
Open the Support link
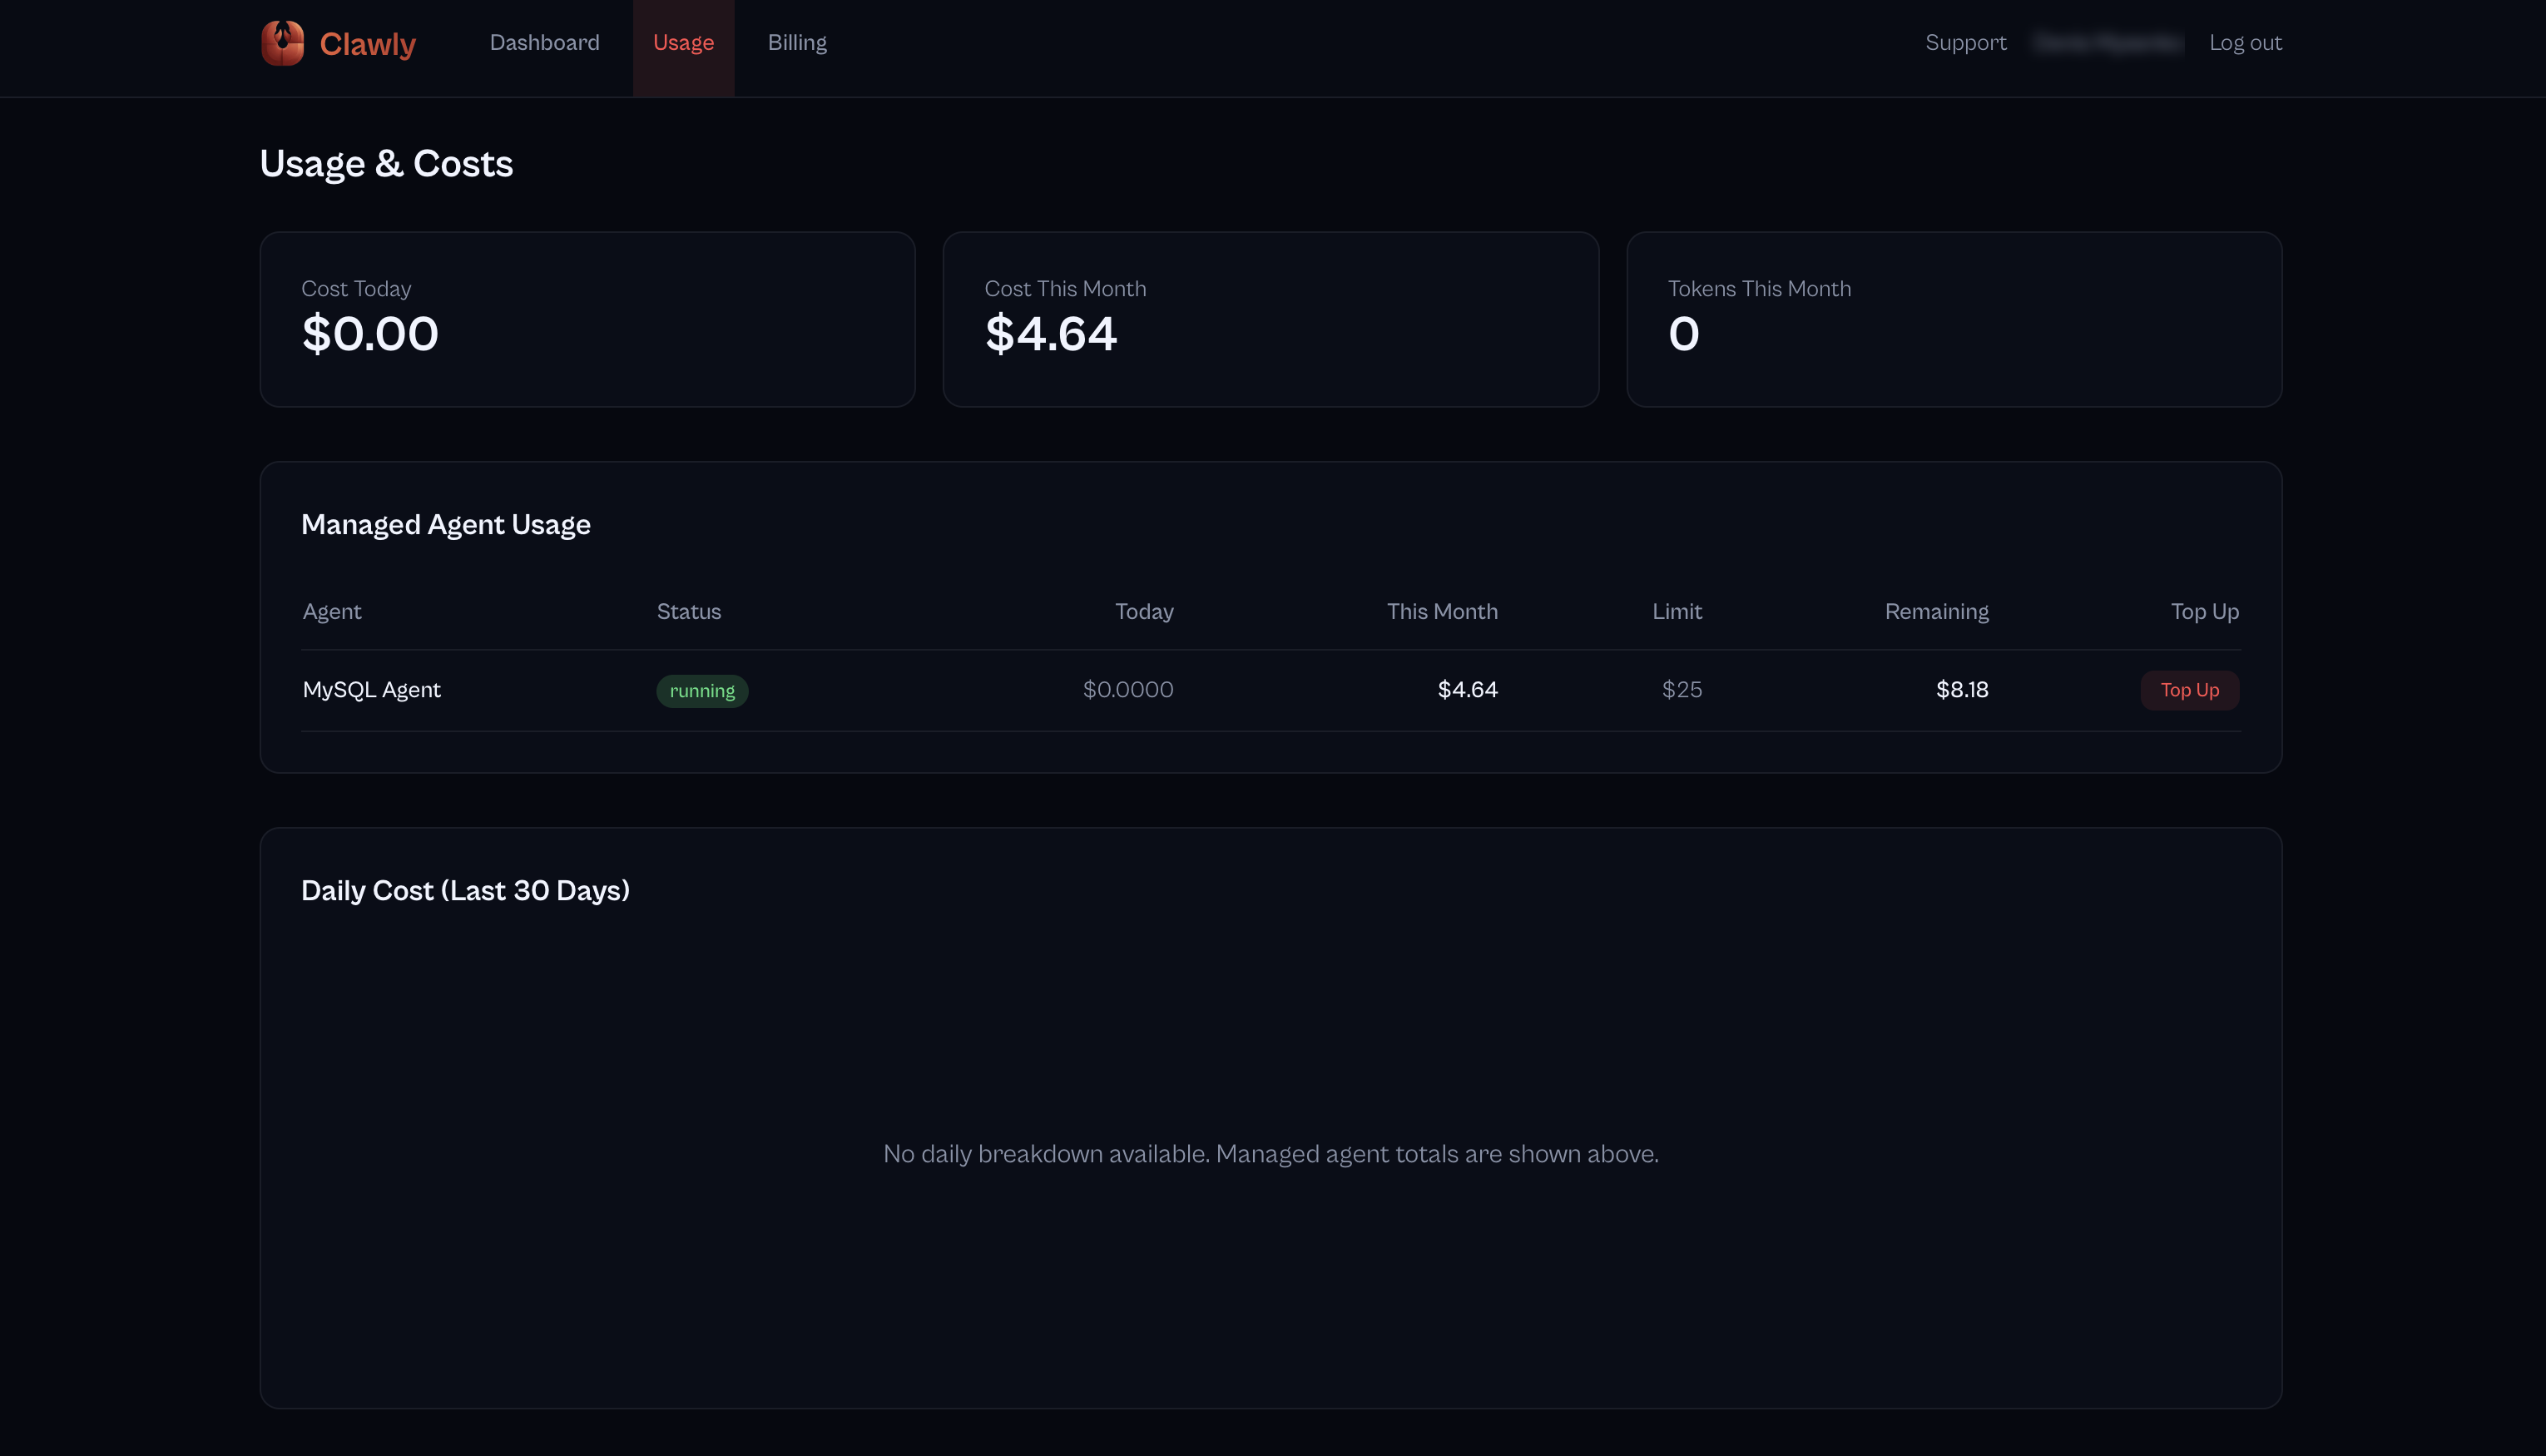coord(1965,43)
